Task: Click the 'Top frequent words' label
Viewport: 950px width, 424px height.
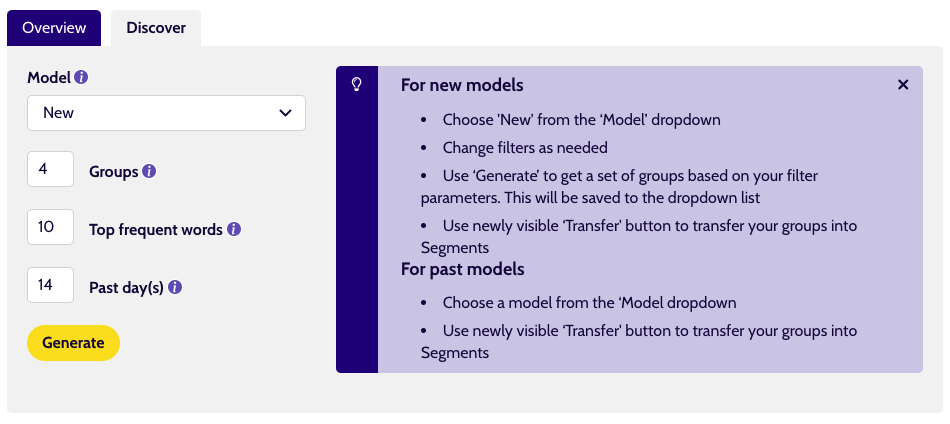Action: click(156, 230)
